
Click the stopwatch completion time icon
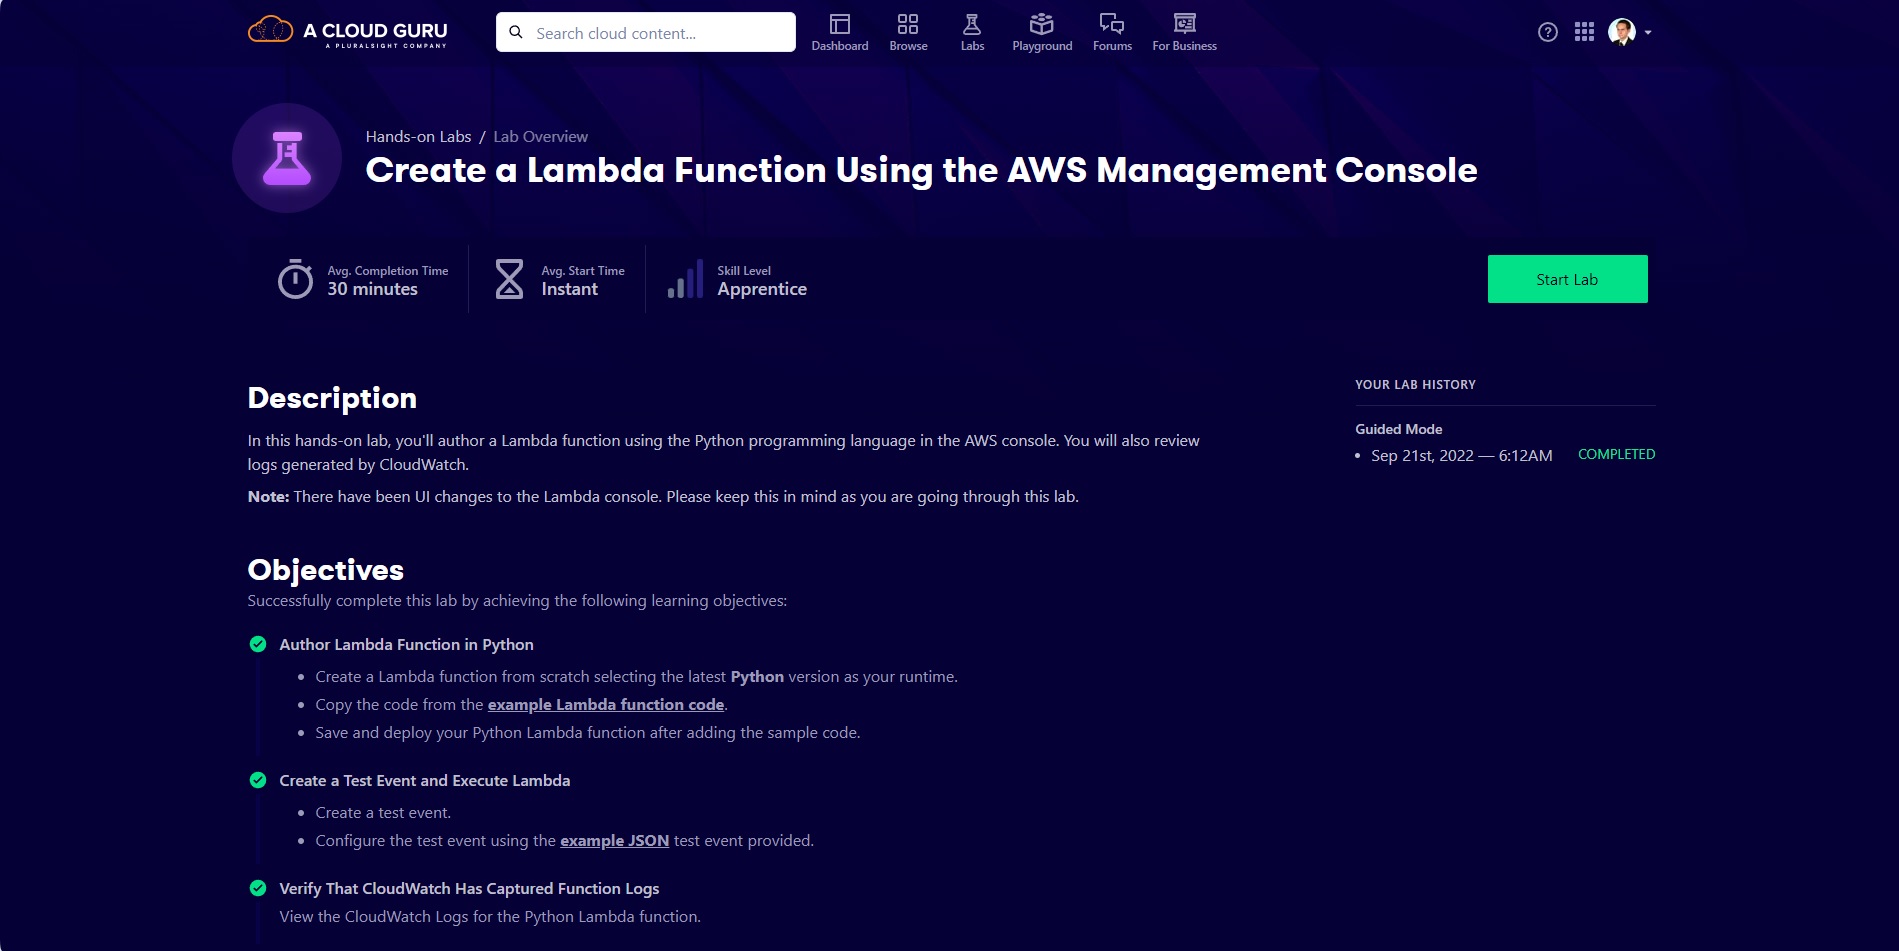click(x=295, y=279)
